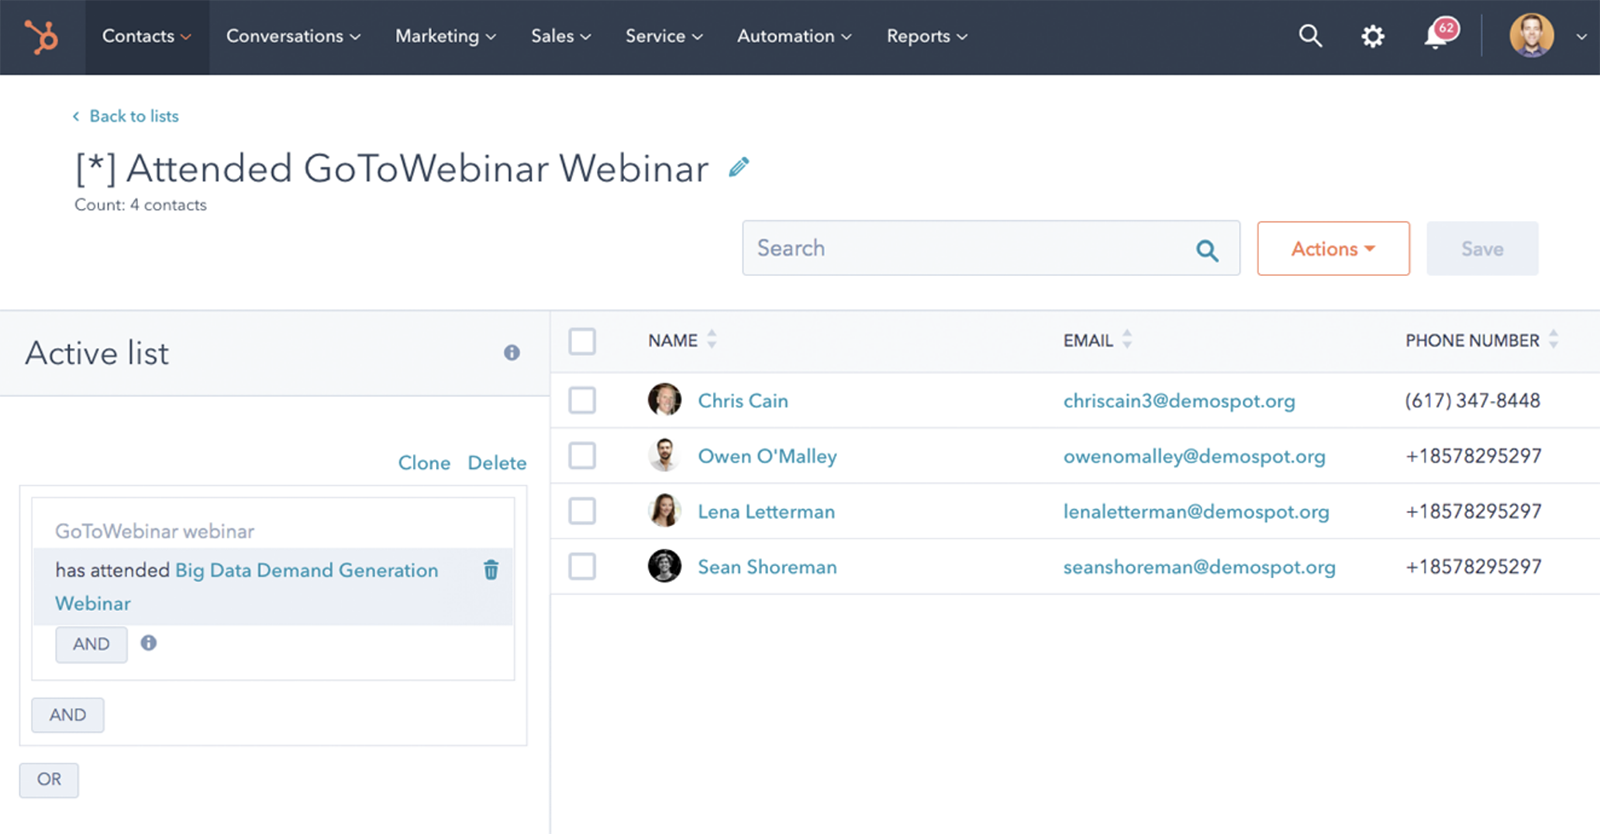Image resolution: width=1600 pixels, height=834 pixels.
Task: Open the Actions dropdown
Action: [1333, 249]
